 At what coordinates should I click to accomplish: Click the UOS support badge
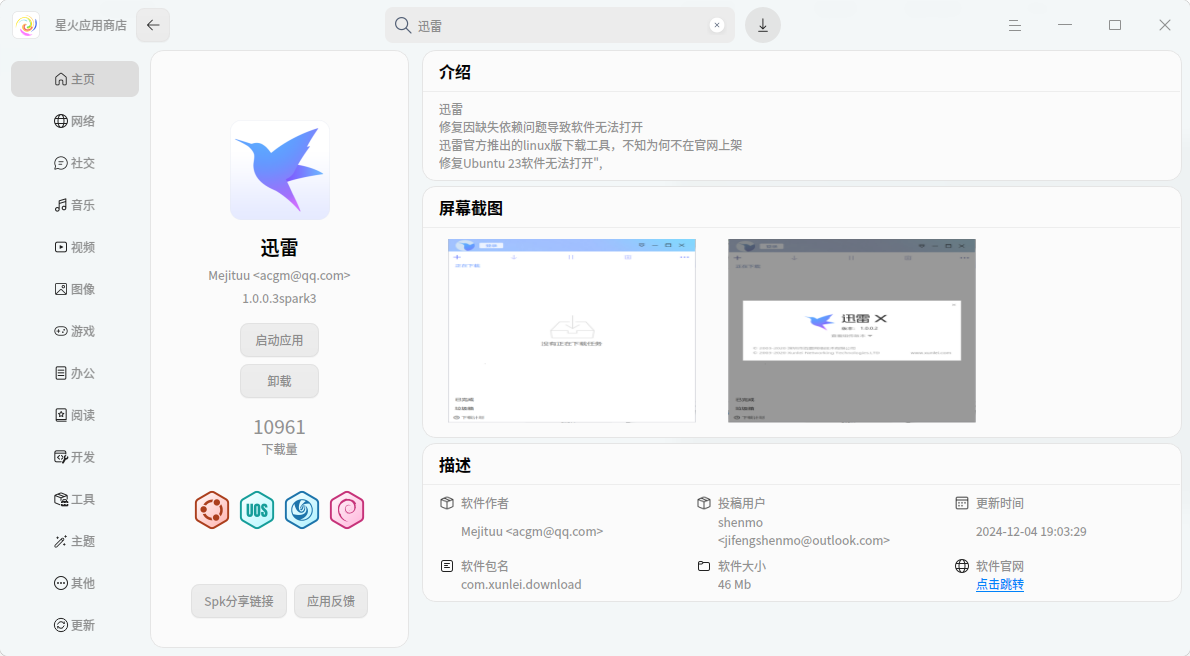click(x=257, y=510)
